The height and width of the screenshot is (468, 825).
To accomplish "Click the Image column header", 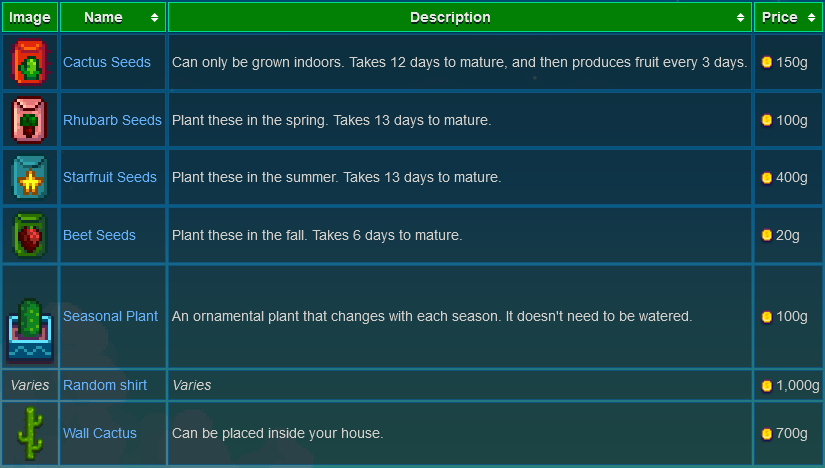I will pos(29,17).
